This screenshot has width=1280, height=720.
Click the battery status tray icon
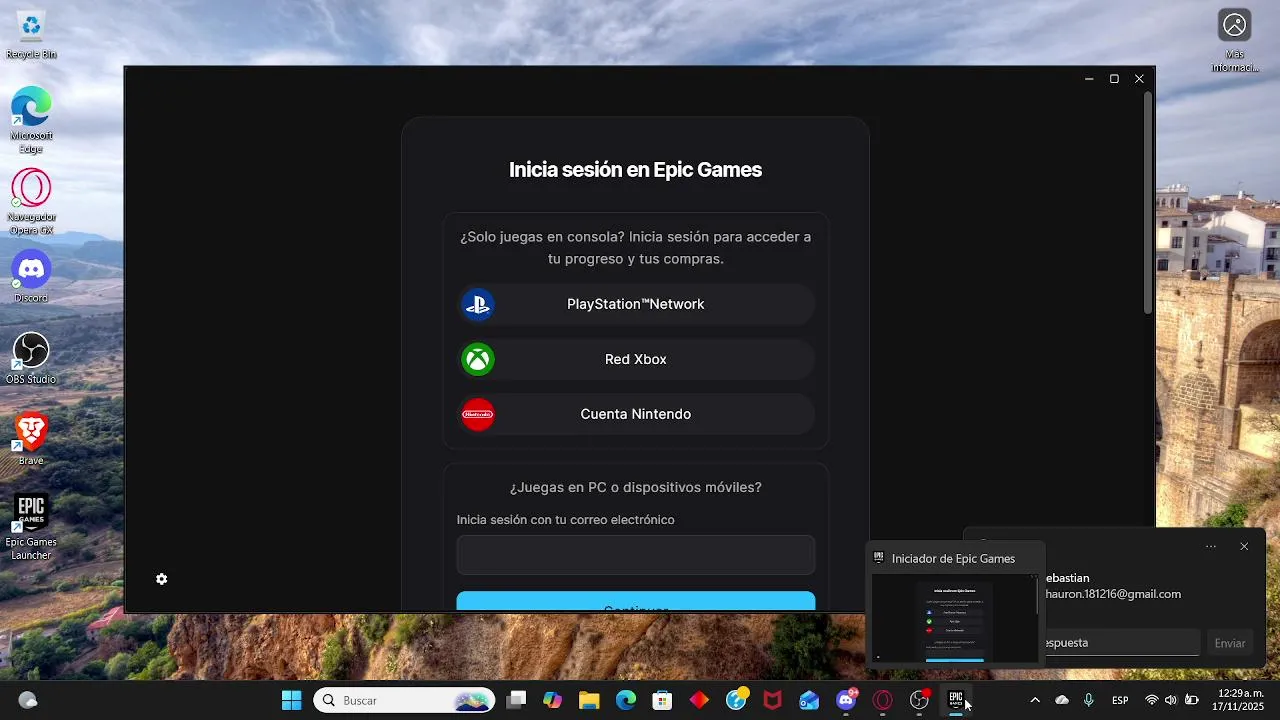coord(1191,700)
